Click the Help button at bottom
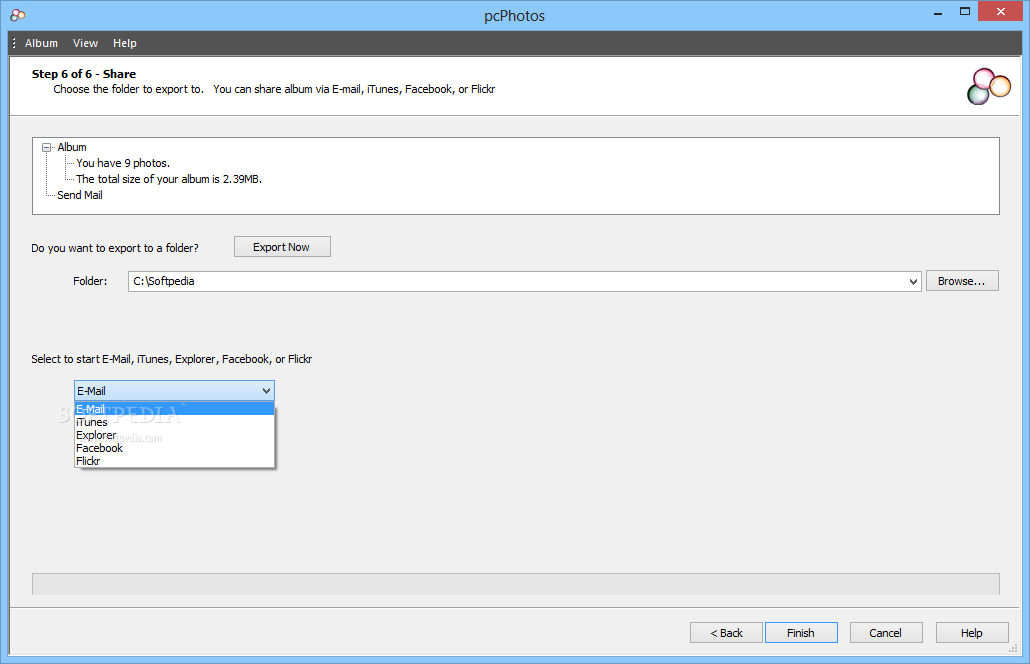Image resolution: width=1030 pixels, height=664 pixels. point(972,633)
